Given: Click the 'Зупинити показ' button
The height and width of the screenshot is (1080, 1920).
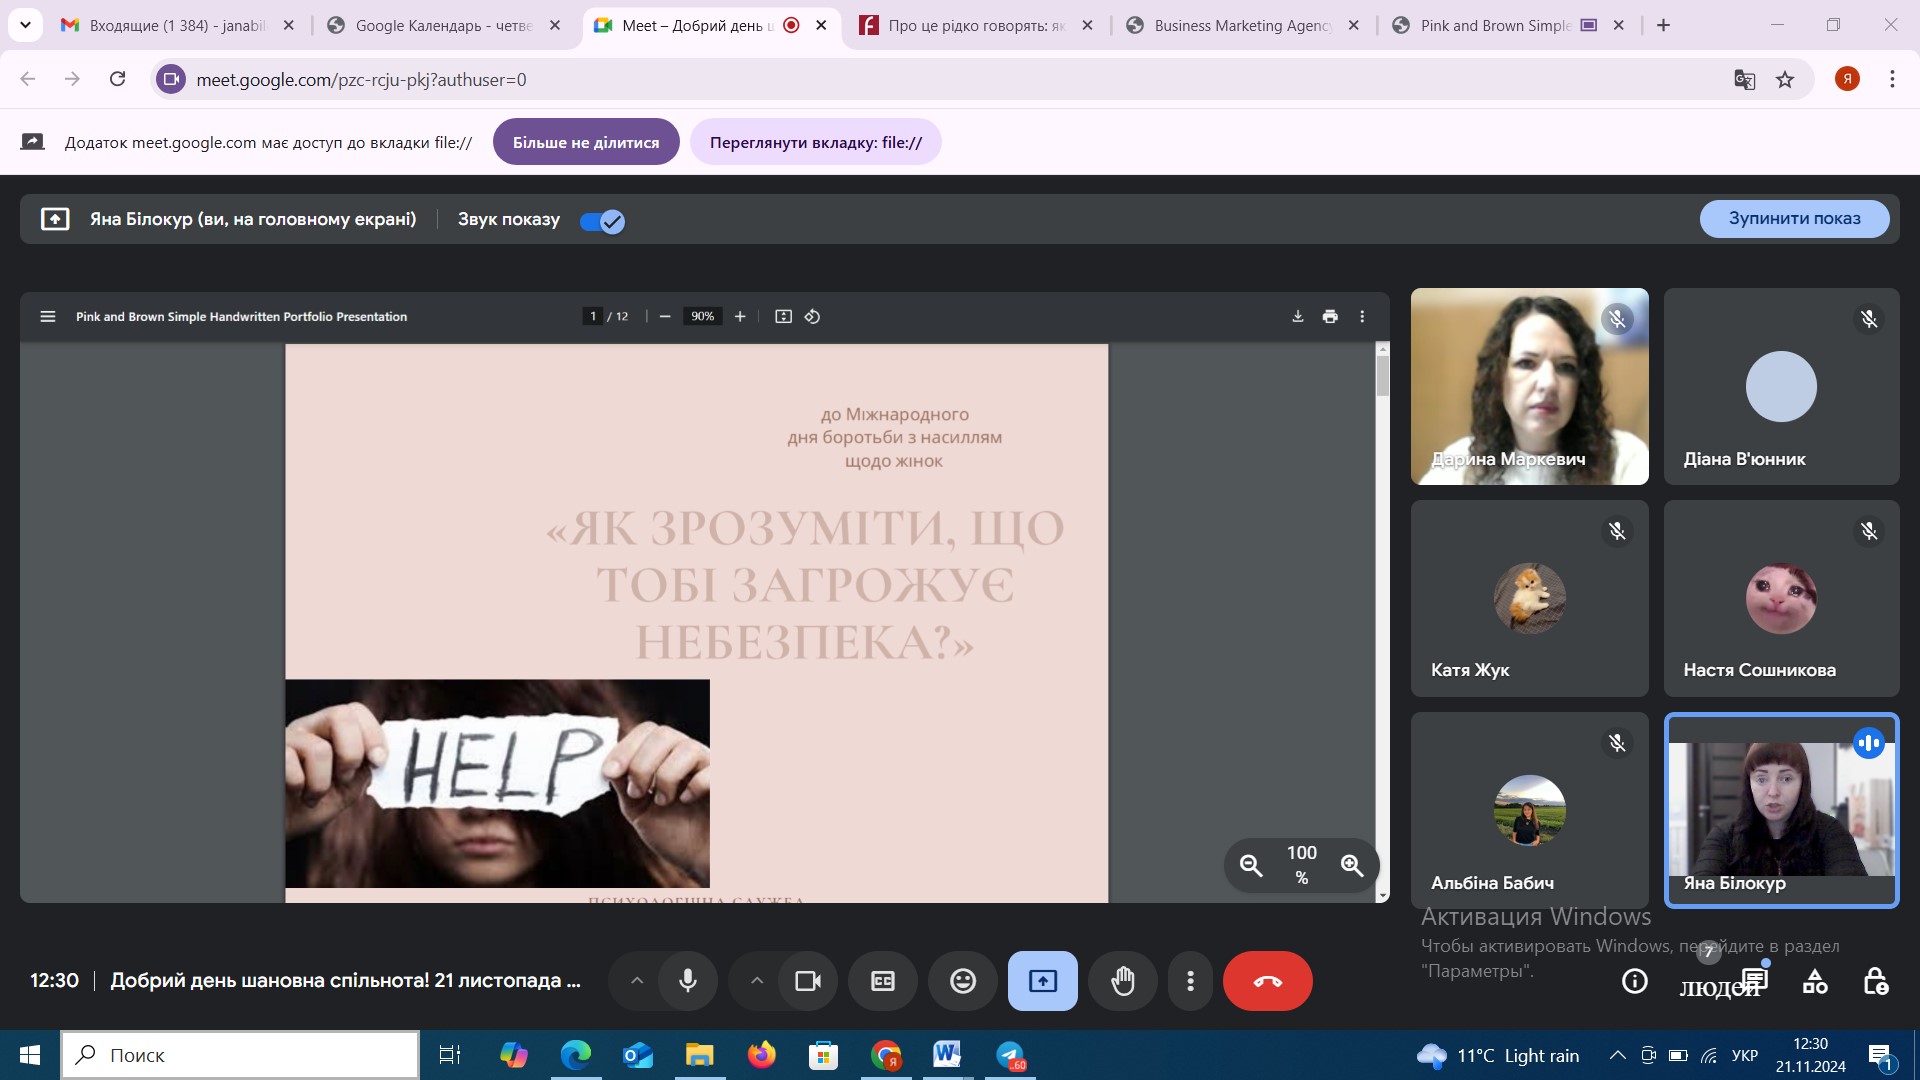Looking at the screenshot, I should point(1795,218).
